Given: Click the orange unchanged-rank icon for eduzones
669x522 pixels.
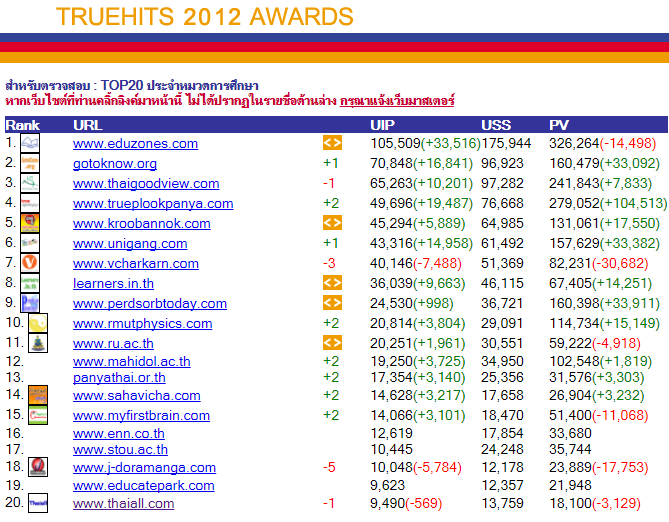Looking at the screenshot, I should pos(332,143).
